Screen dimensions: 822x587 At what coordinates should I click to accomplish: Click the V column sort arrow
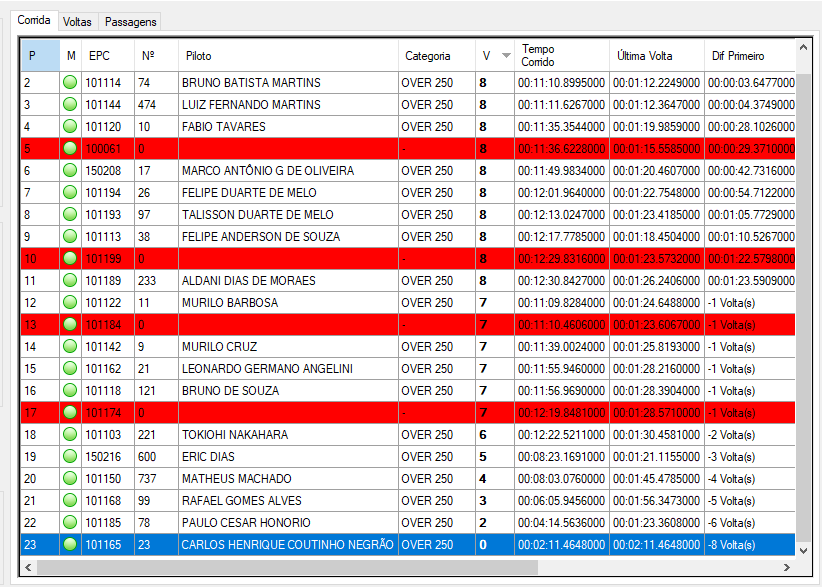pos(506,56)
